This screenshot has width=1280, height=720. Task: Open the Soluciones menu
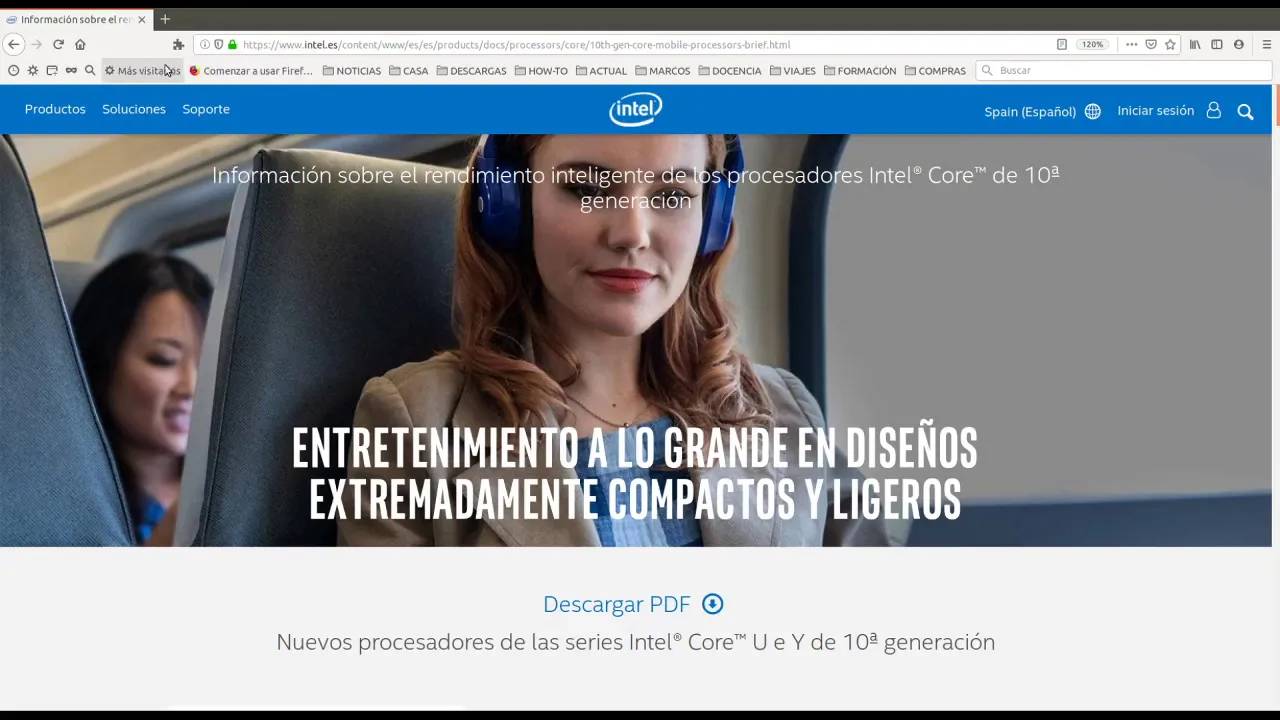[x=134, y=109]
